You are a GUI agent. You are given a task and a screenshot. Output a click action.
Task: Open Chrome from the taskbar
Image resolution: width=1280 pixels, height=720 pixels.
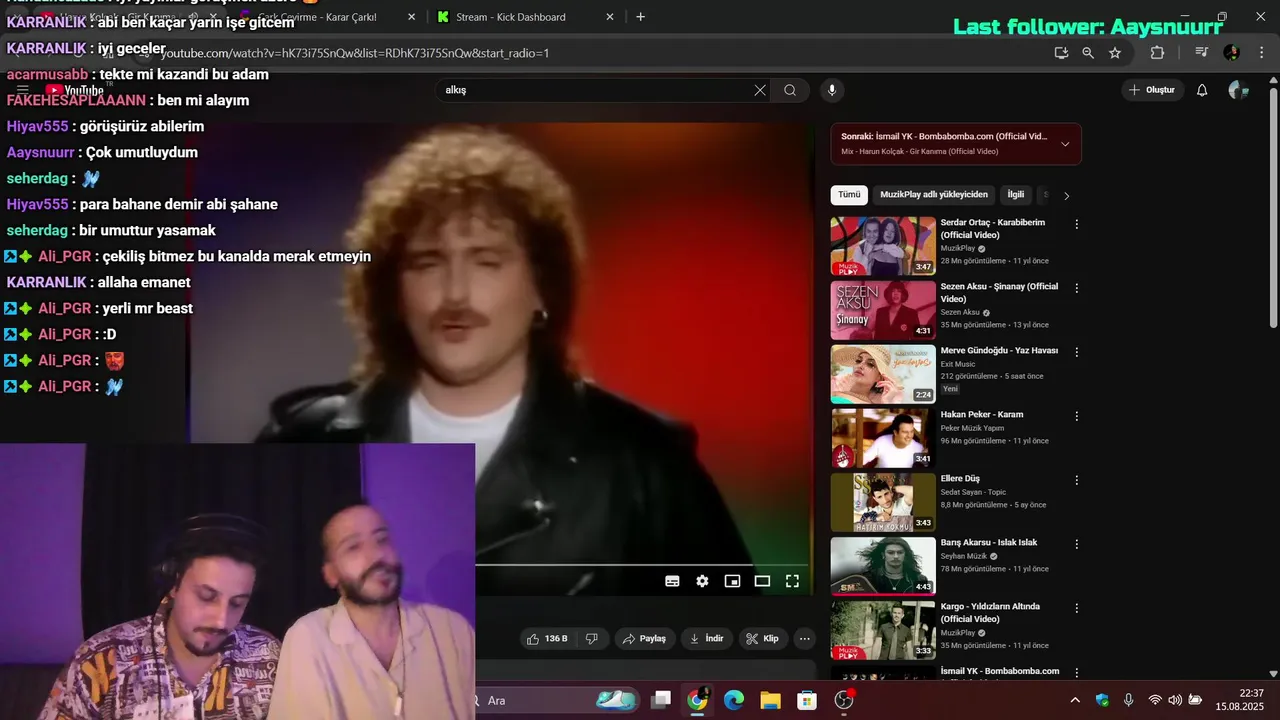(698, 700)
